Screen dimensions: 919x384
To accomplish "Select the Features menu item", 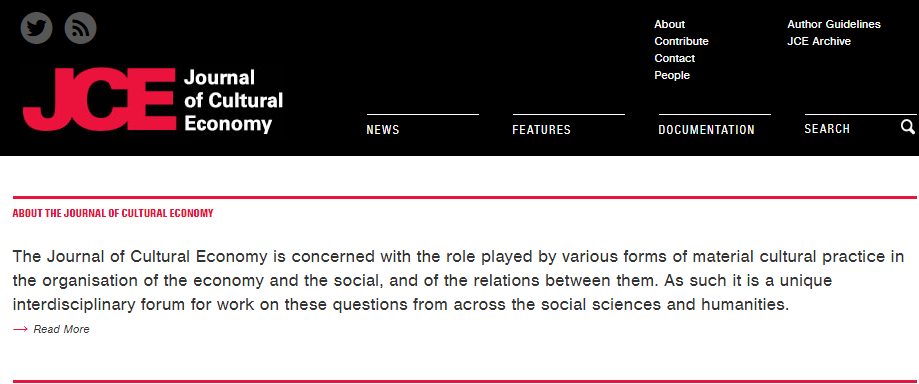I will click(541, 130).
